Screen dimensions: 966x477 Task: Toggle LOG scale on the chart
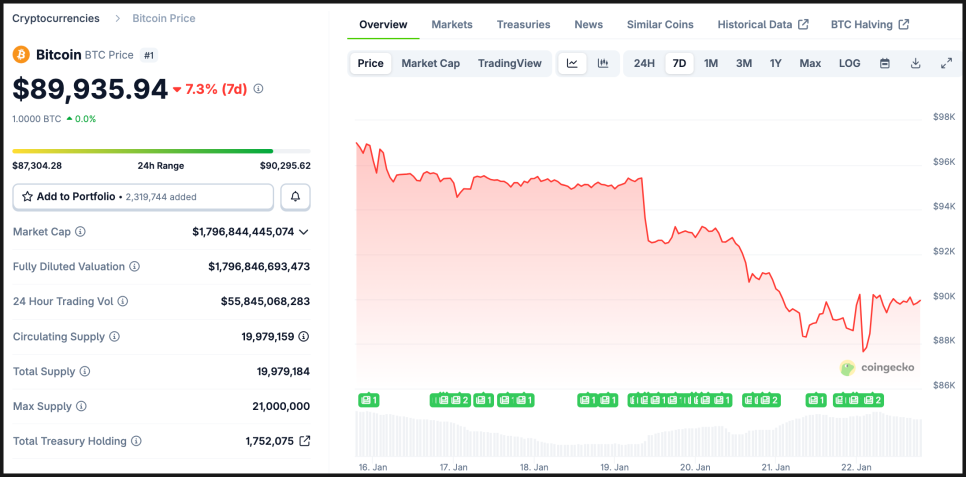coord(849,64)
